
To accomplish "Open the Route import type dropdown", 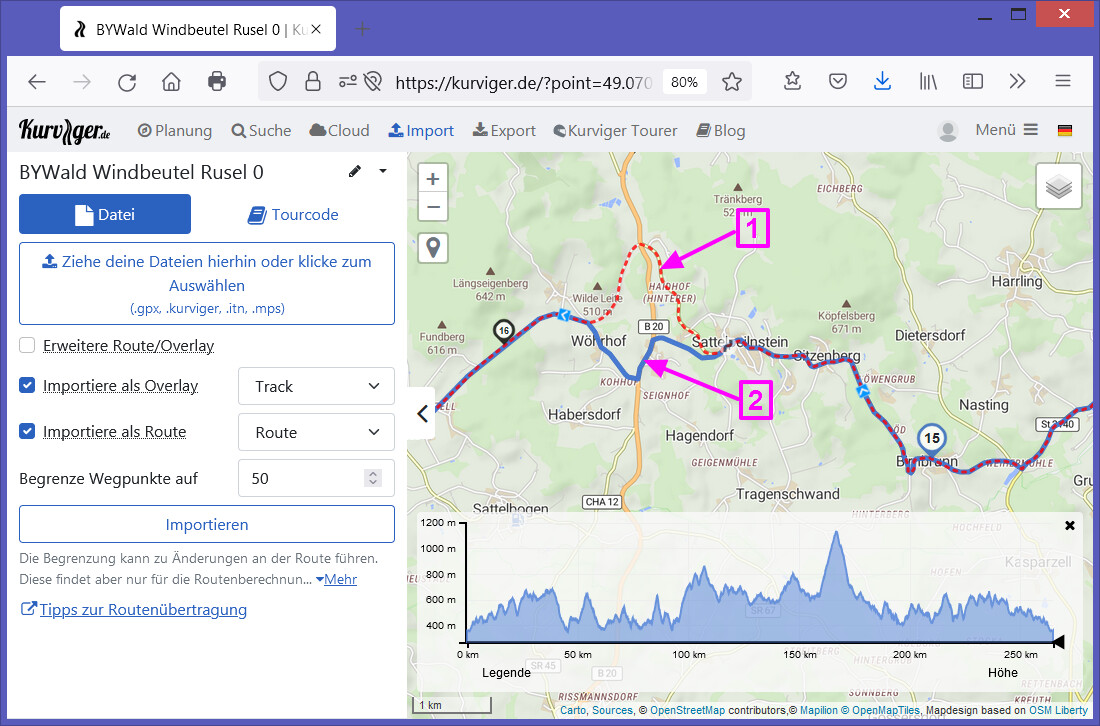I will pos(316,432).
